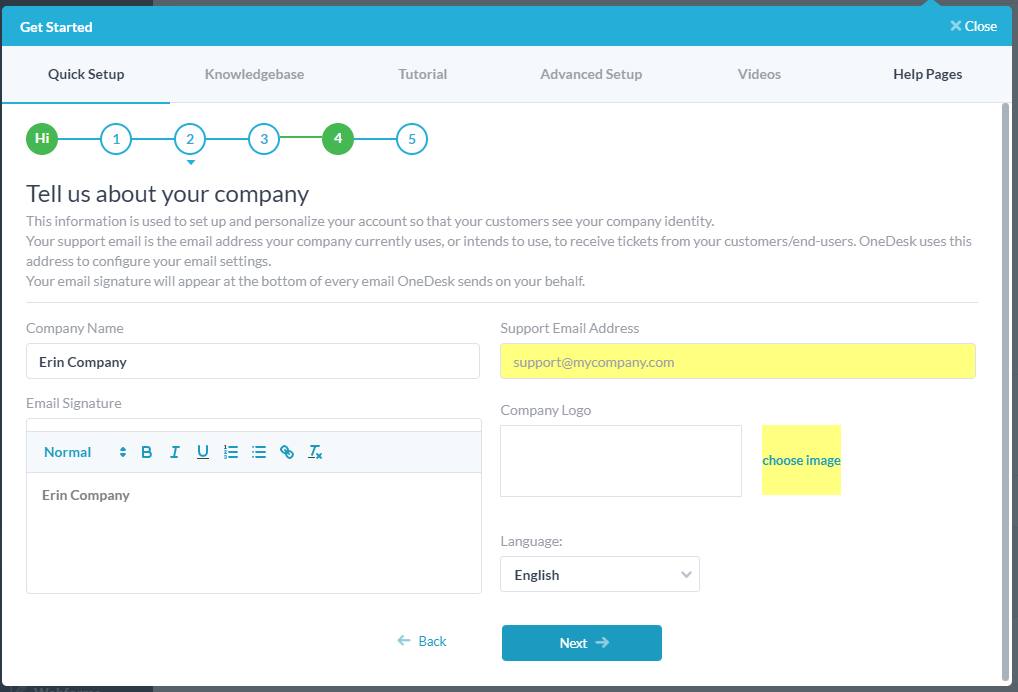
Task: Switch to the Knowledgebase tab
Action: click(254, 74)
